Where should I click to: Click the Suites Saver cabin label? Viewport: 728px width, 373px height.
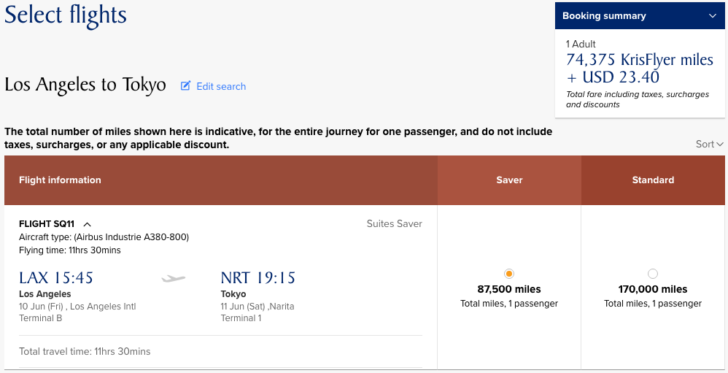pyautogui.click(x=394, y=224)
